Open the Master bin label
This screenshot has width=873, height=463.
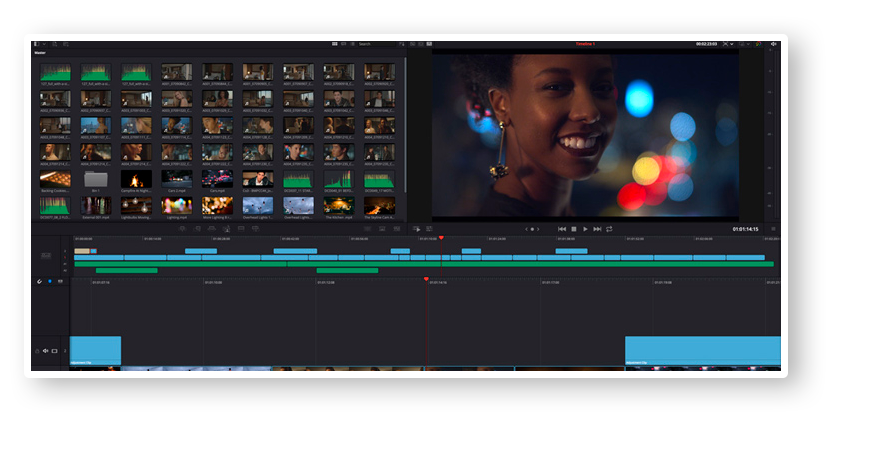[40, 53]
